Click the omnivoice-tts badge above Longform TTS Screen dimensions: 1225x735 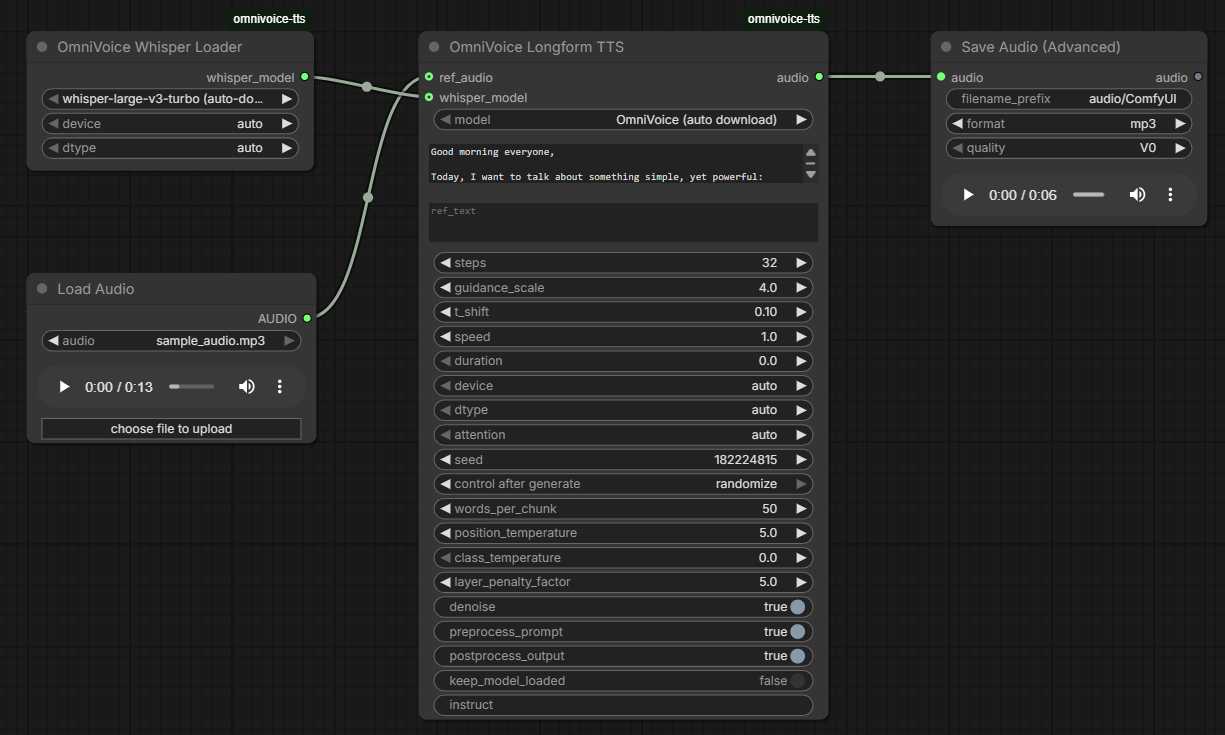[x=784, y=19]
